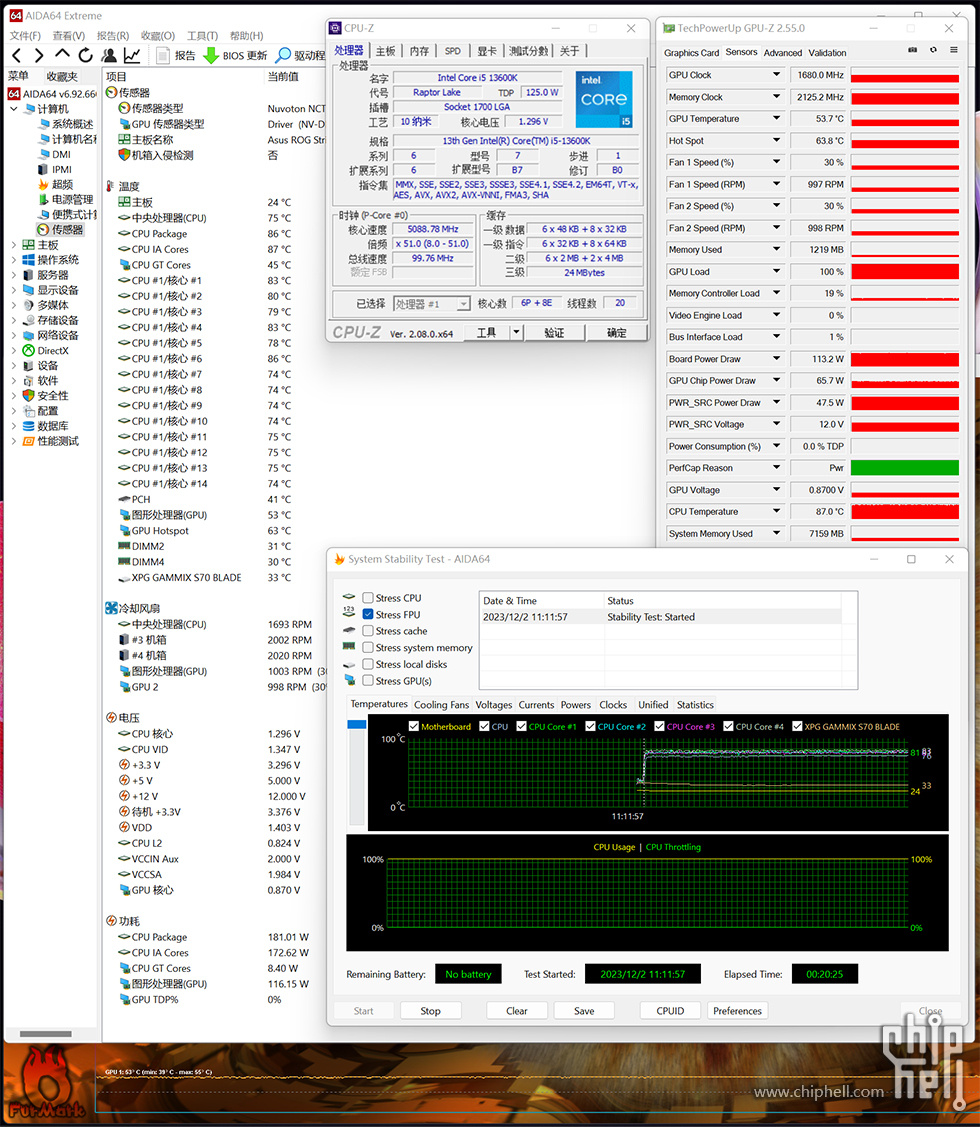Open the 处理器 #1 selection dropdown in CPU-Z
This screenshot has height=1127, width=980.
click(x=432, y=303)
